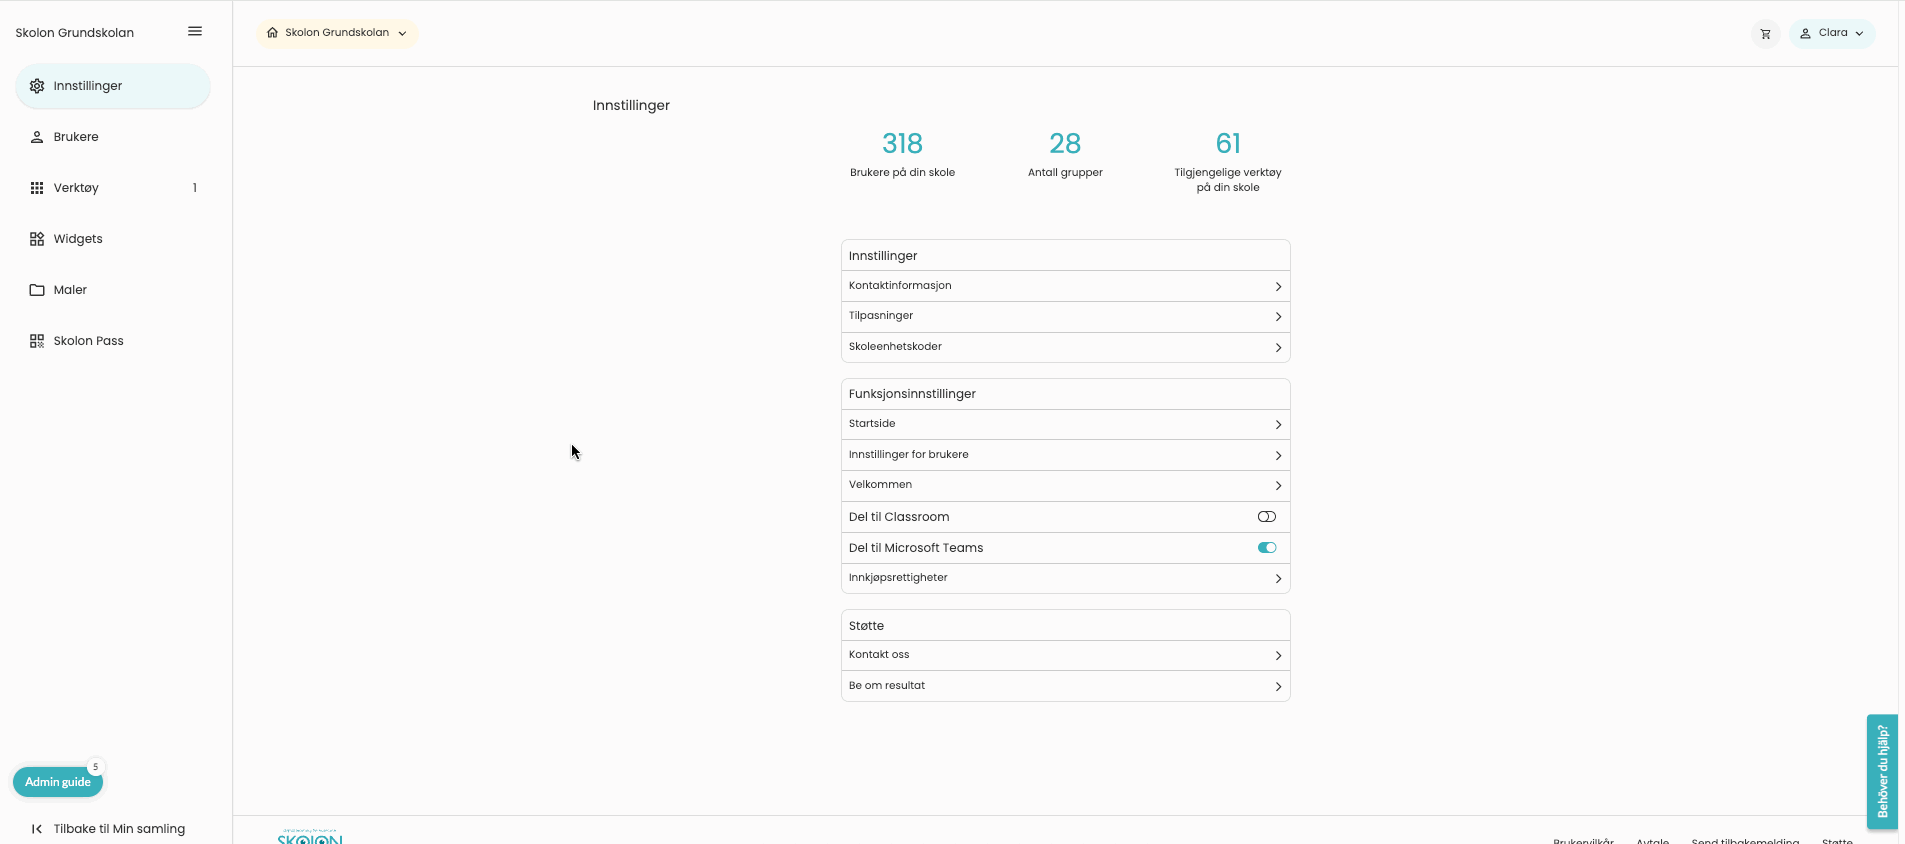
Task: Open the Behöver du hjälp help tab
Action: pos(1882,771)
